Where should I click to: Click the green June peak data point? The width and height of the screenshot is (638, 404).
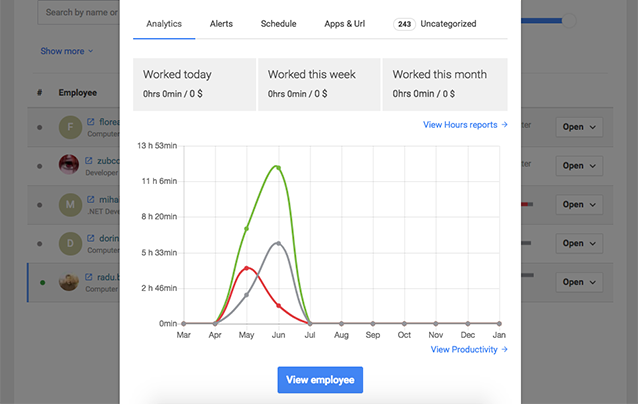pos(278,168)
